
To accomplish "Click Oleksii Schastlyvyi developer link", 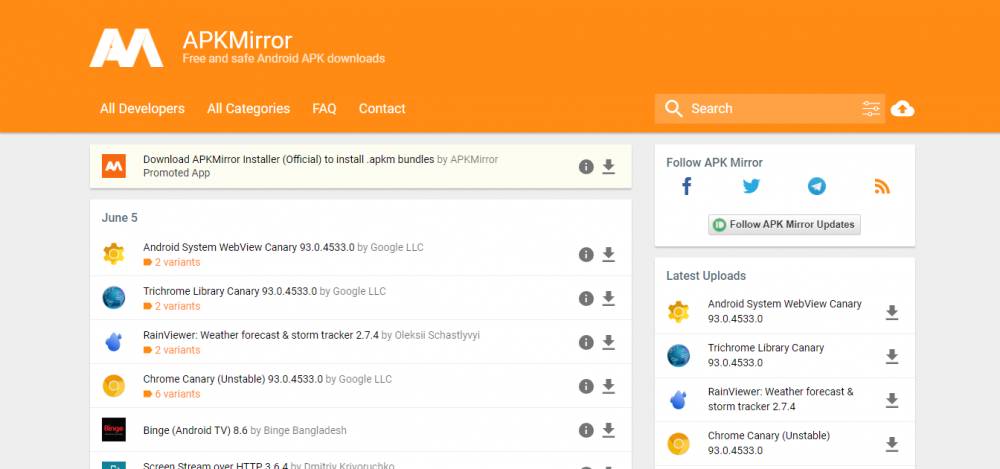I will 437,335.
